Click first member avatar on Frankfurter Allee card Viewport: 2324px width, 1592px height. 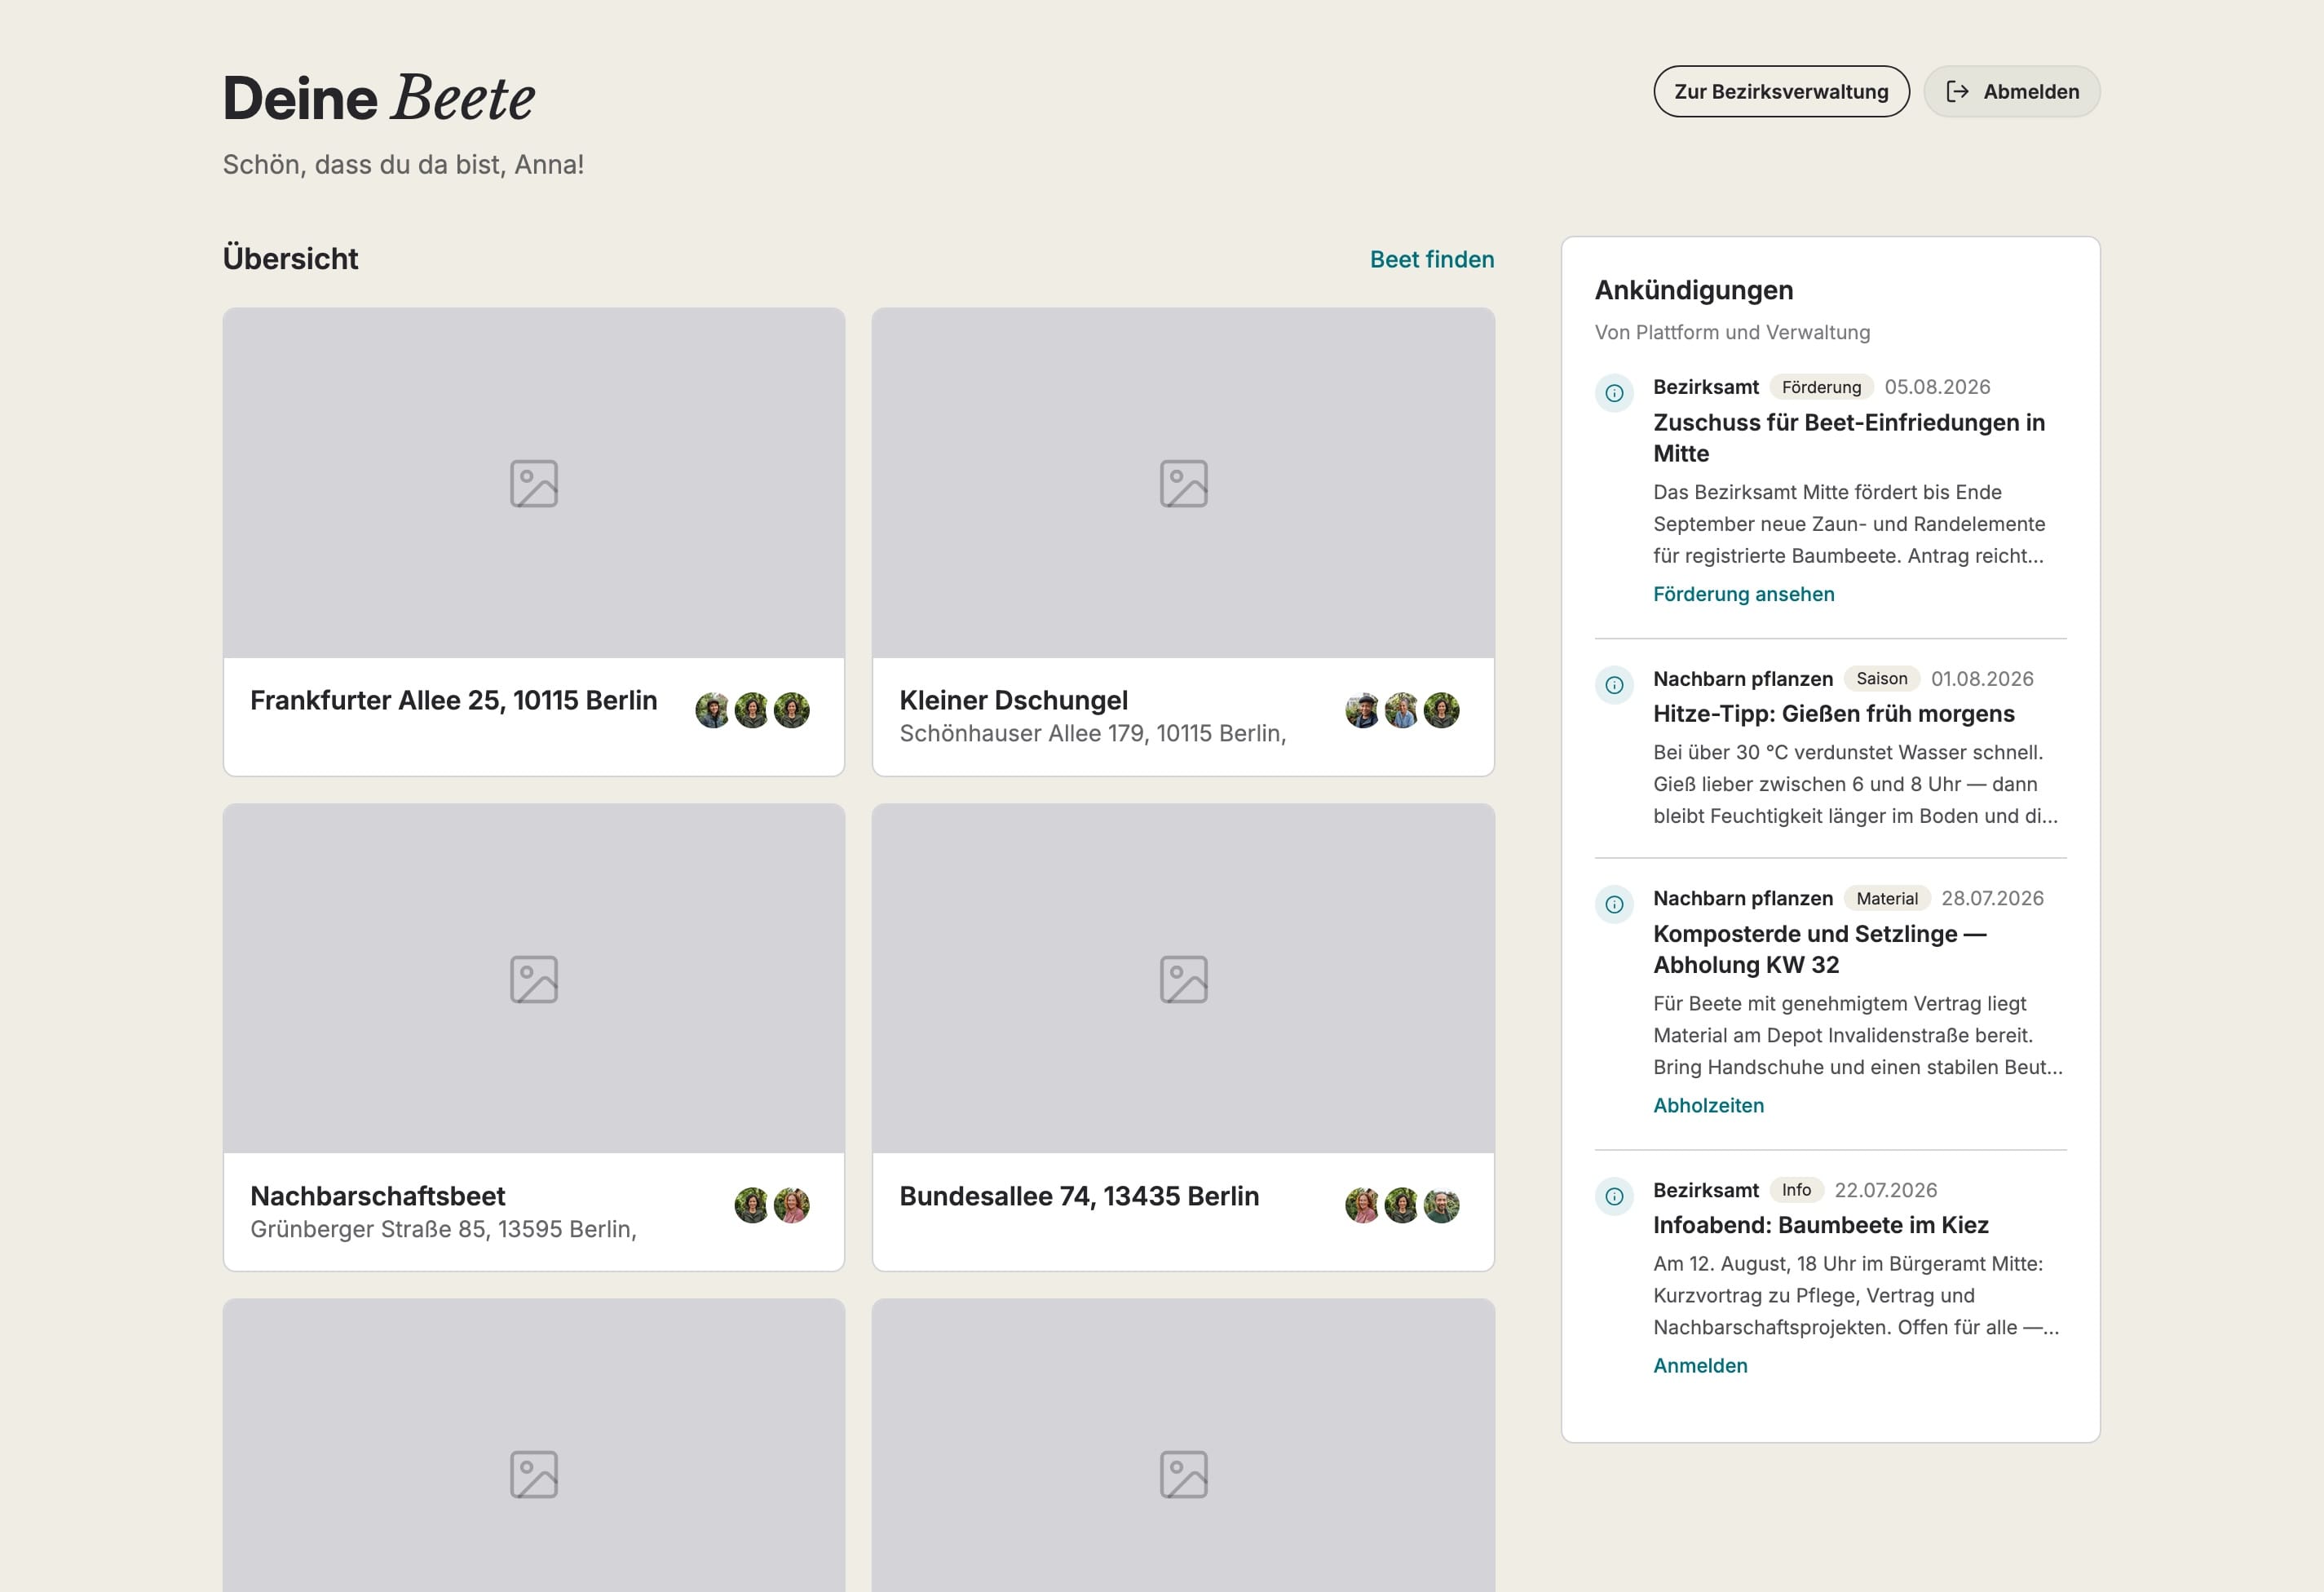pos(712,710)
